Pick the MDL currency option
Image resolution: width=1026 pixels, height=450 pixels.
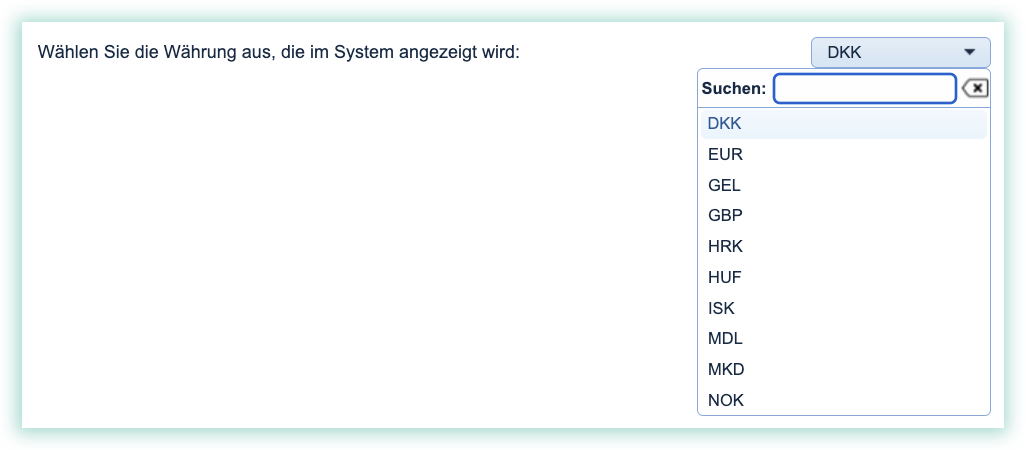[x=724, y=339]
